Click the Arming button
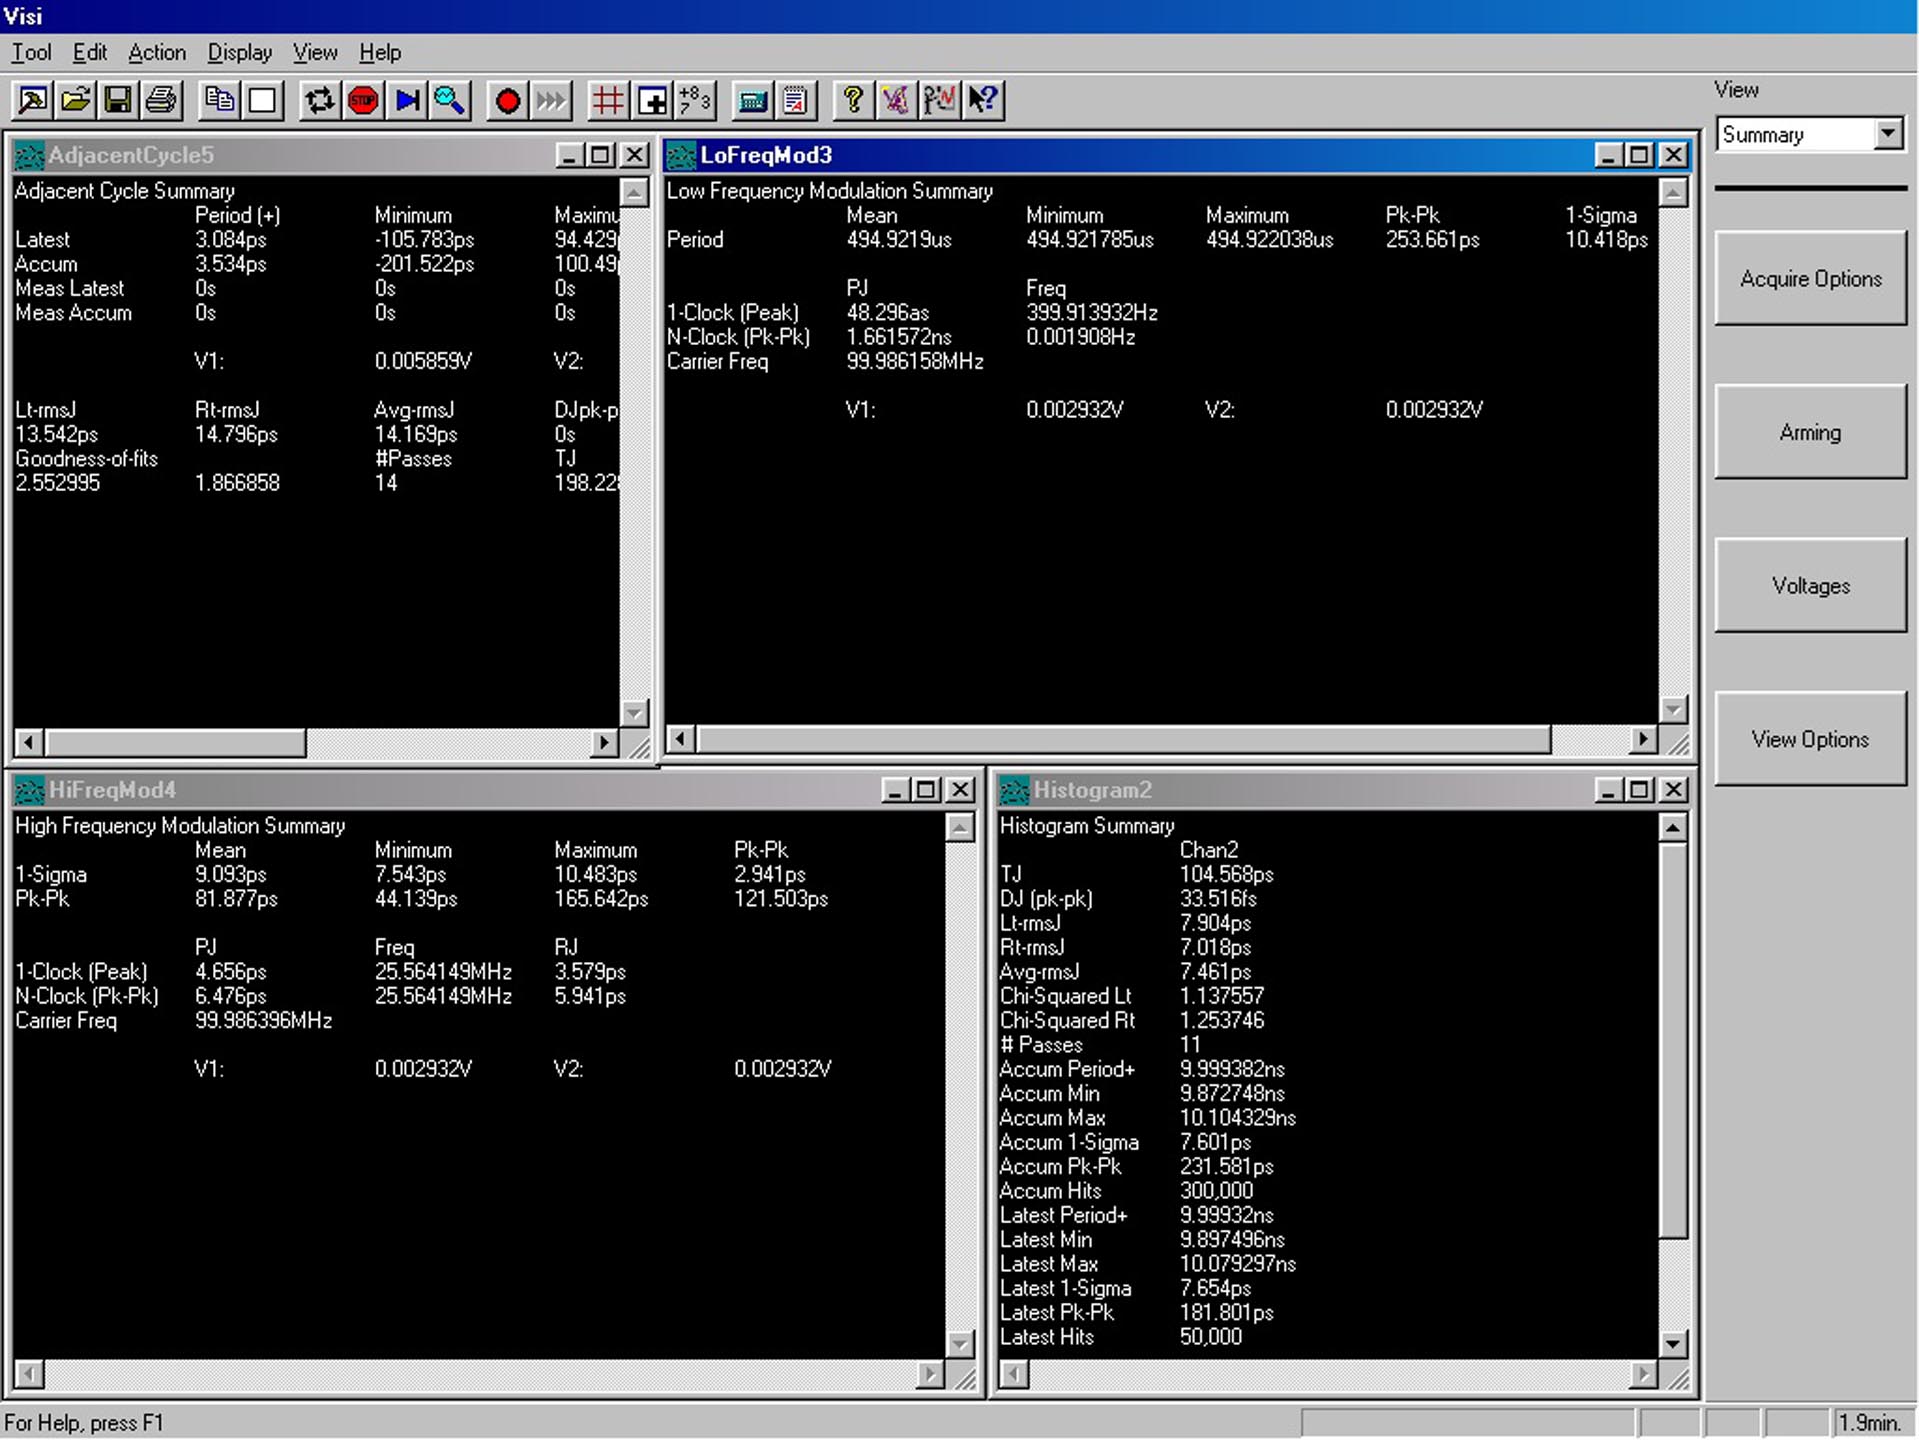 1810,432
